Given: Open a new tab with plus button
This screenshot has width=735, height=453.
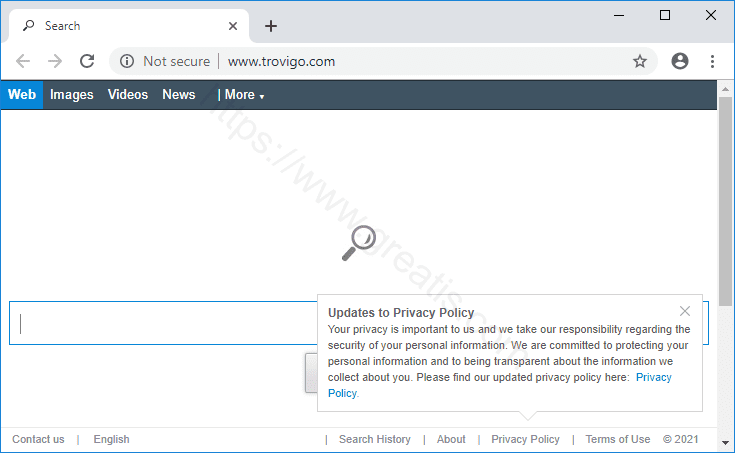Looking at the screenshot, I should tap(270, 26).
